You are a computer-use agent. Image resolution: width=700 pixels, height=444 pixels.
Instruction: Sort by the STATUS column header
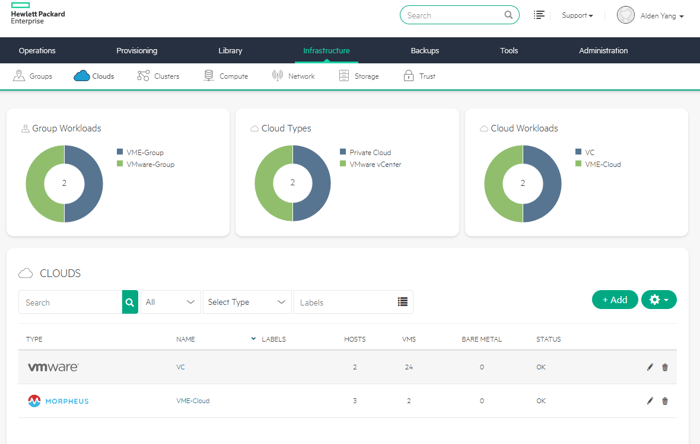click(548, 339)
